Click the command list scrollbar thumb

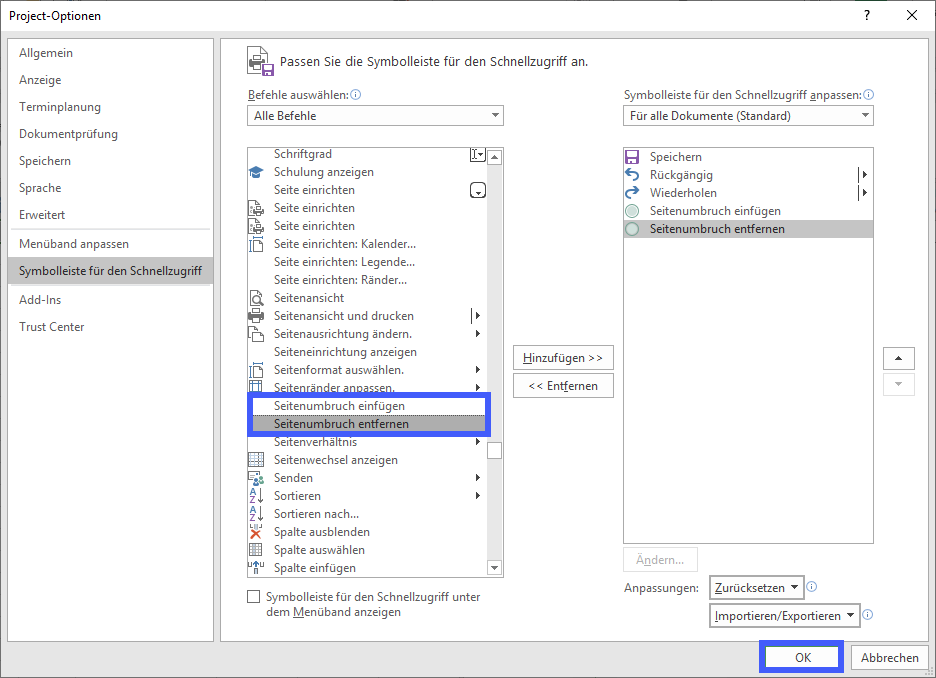(x=494, y=450)
